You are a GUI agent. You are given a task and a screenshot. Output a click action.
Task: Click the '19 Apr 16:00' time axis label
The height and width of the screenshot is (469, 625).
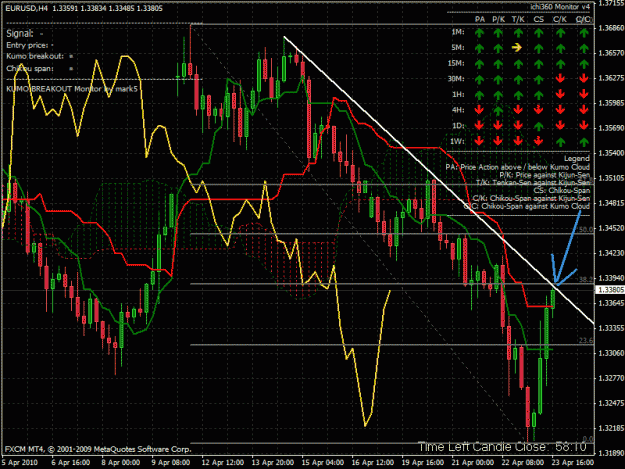[423, 463]
